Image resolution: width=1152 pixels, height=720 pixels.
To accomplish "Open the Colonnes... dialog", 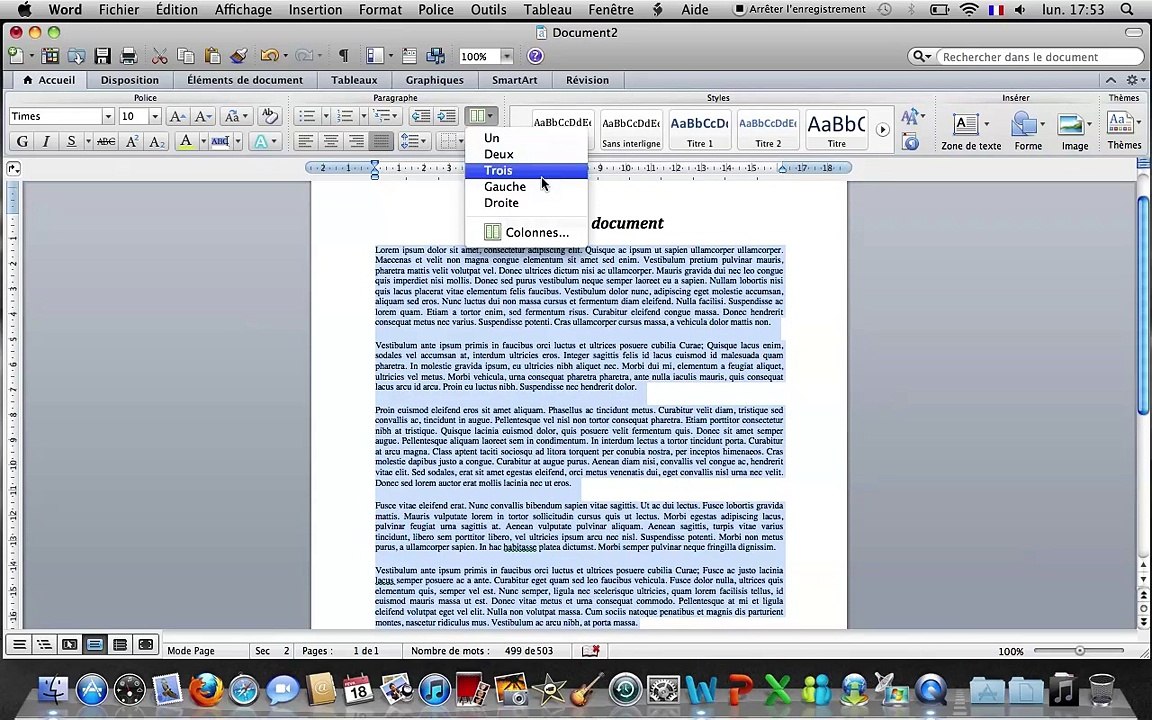I will pos(526,232).
